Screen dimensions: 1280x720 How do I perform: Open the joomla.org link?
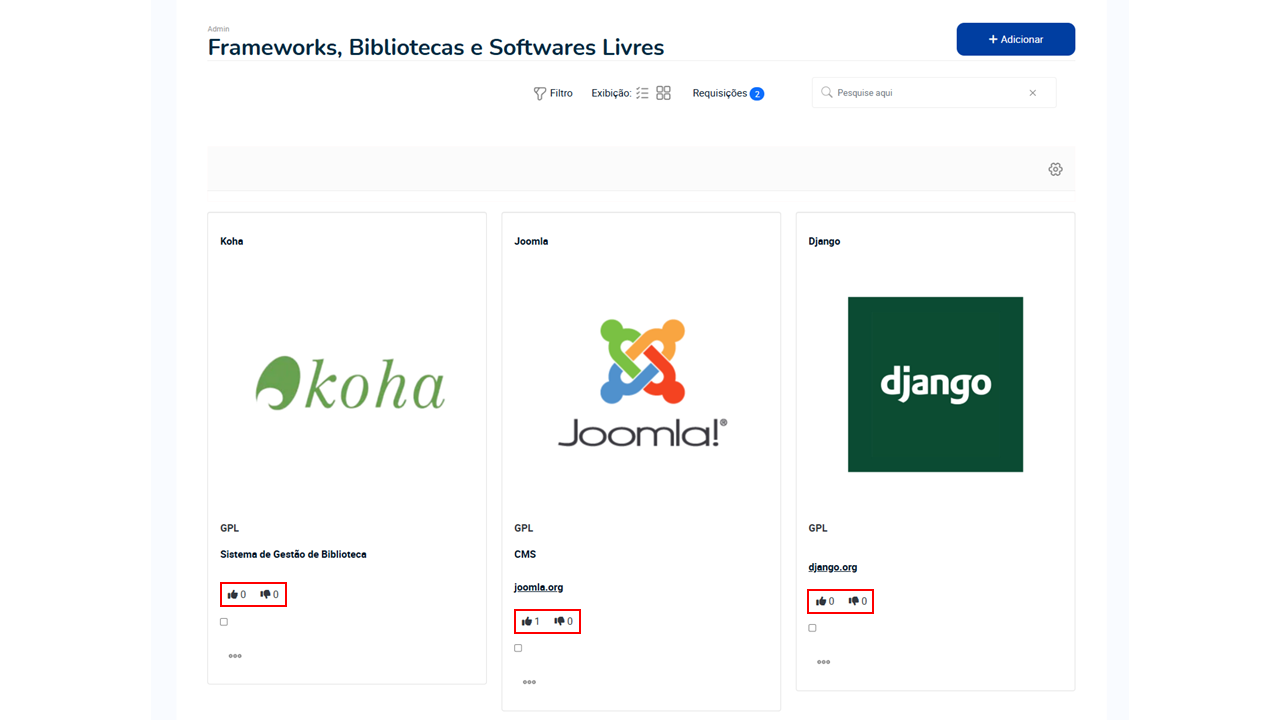tap(539, 587)
